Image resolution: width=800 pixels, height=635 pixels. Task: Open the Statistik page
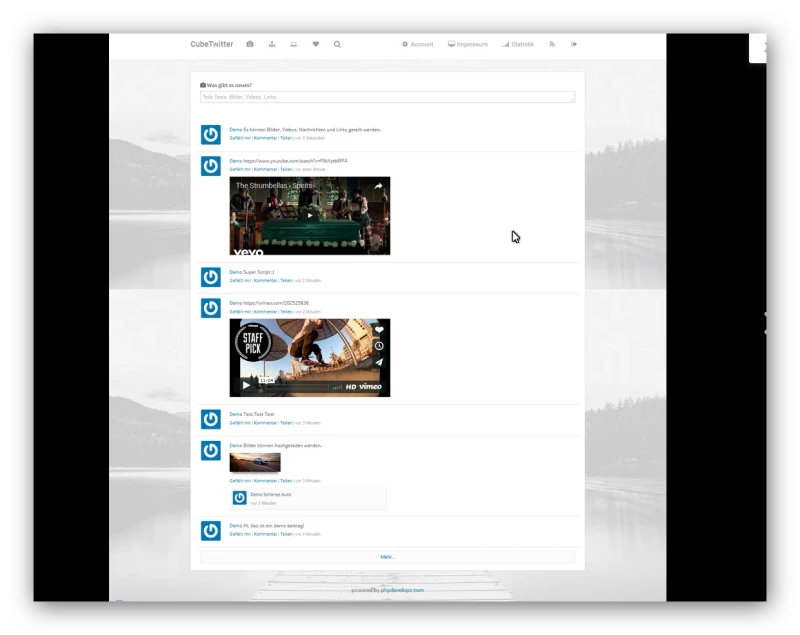pyautogui.click(x=518, y=44)
